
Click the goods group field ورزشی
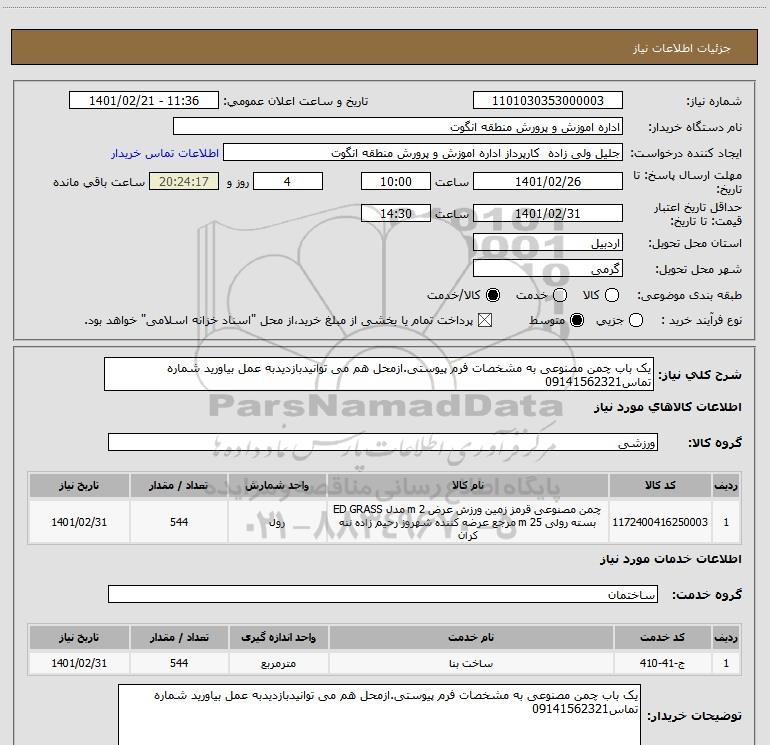point(383,442)
